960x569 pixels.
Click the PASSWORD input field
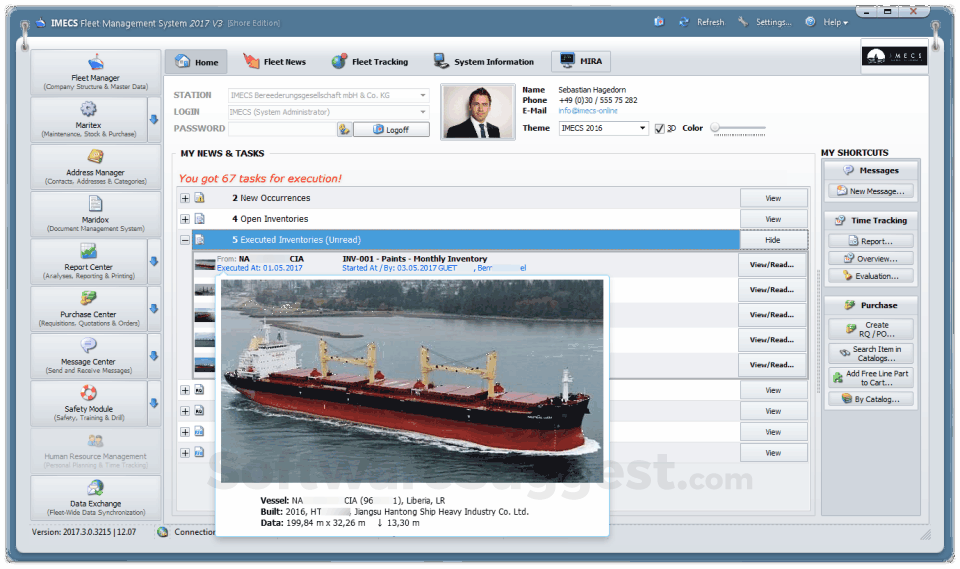point(282,129)
